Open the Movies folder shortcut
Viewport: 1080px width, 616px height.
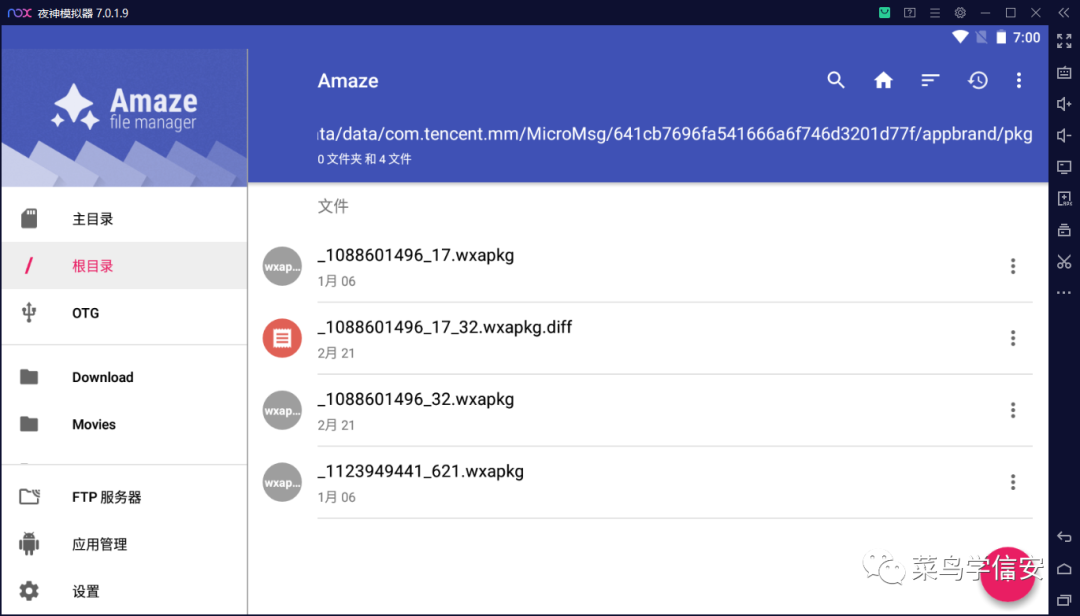124,424
